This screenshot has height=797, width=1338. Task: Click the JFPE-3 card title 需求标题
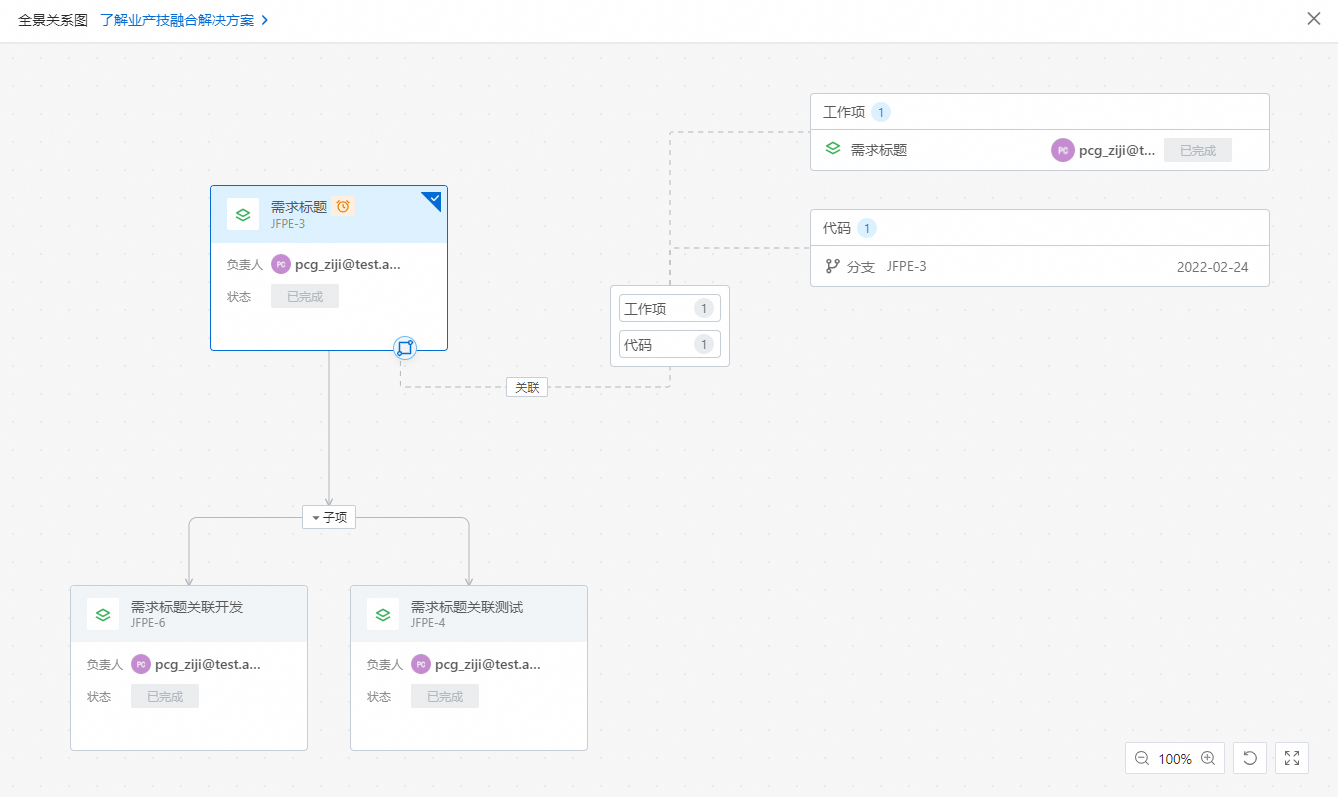[299, 207]
